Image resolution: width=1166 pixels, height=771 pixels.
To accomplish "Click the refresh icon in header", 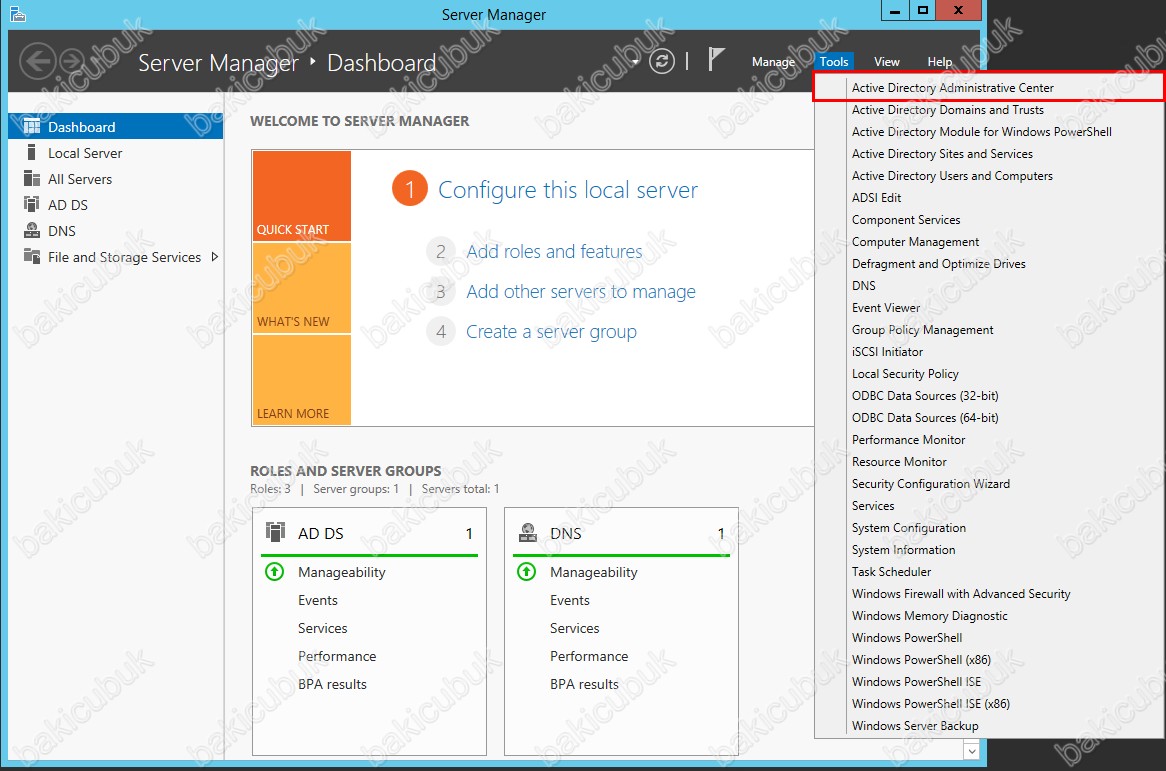I will [x=662, y=61].
